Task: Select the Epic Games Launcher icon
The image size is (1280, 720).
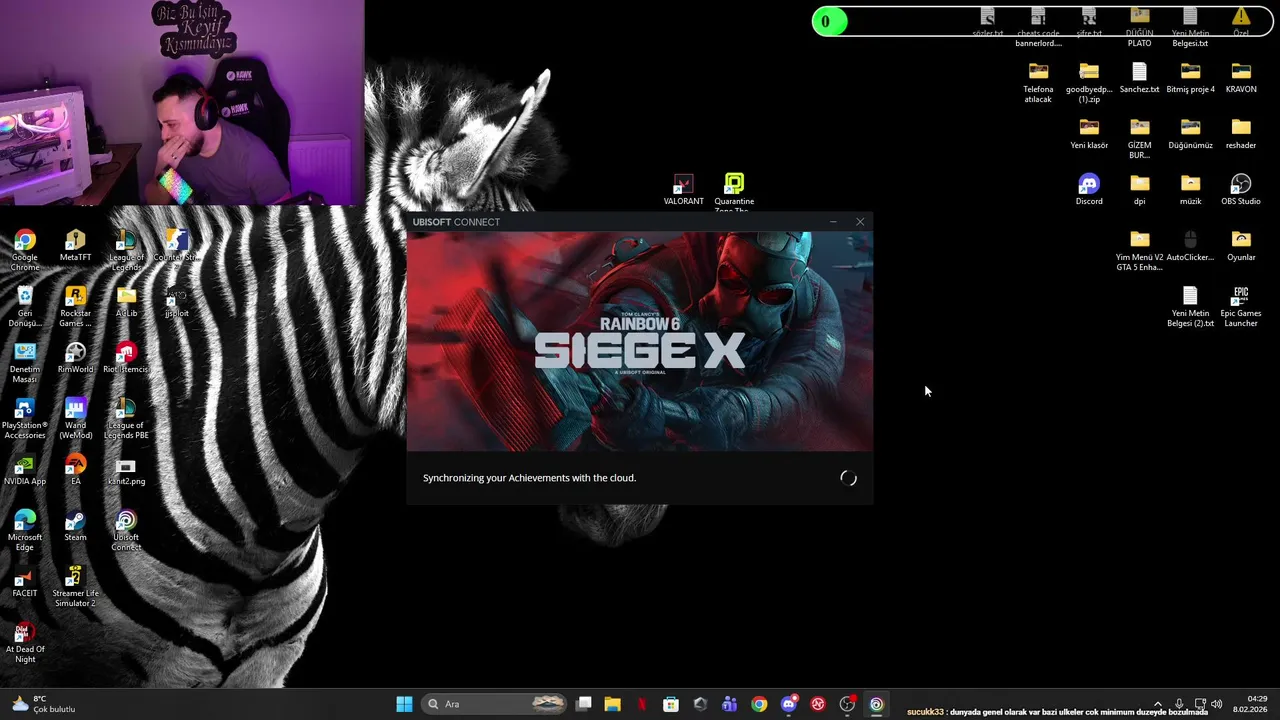Action: tap(1241, 306)
